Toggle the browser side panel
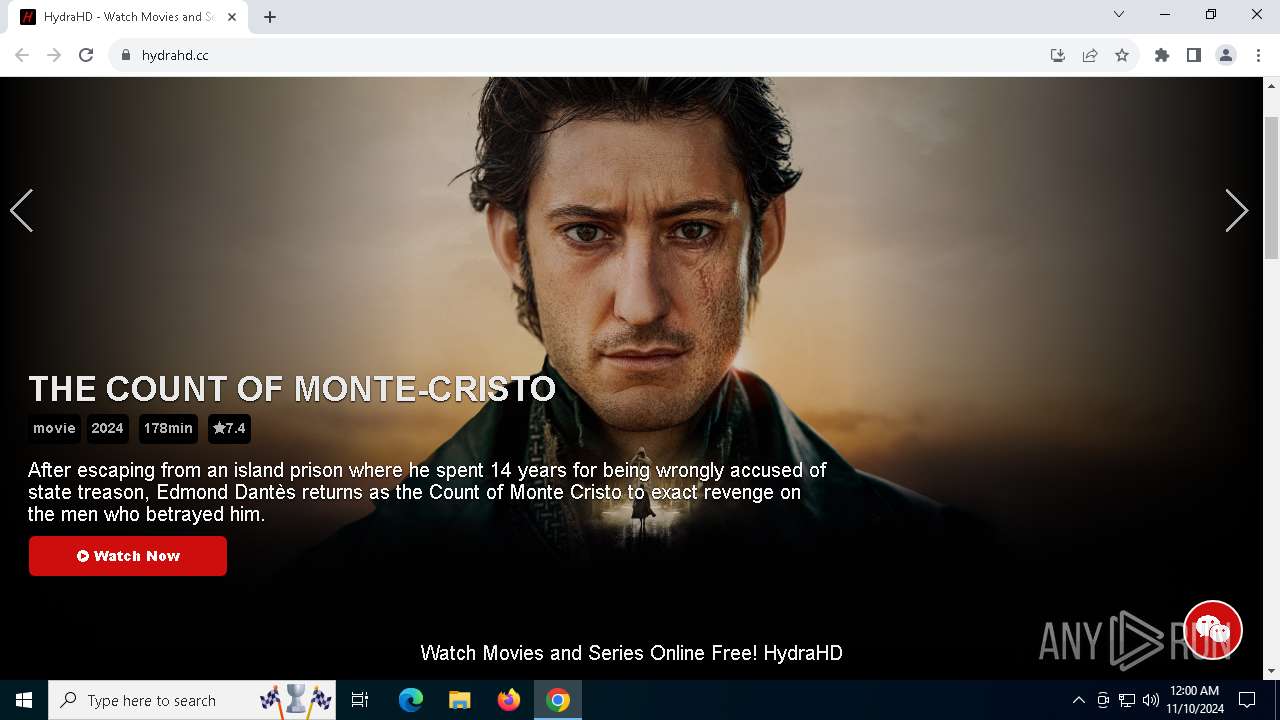 (x=1194, y=55)
